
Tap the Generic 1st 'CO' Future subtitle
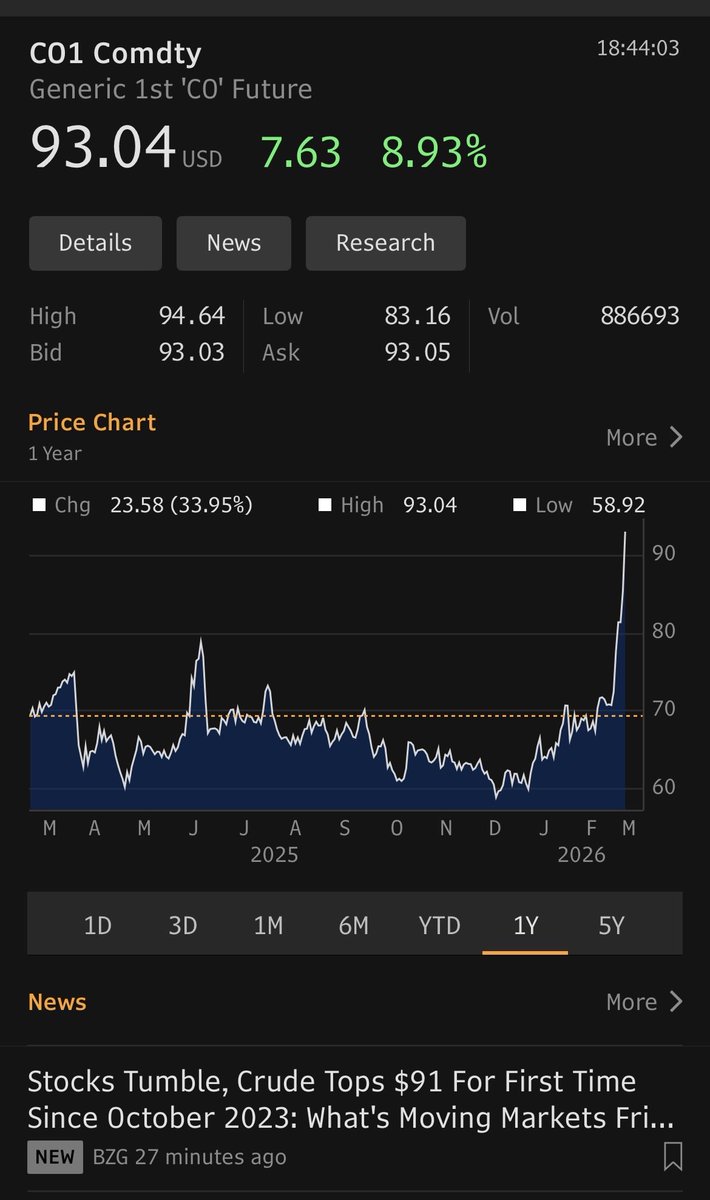click(171, 89)
